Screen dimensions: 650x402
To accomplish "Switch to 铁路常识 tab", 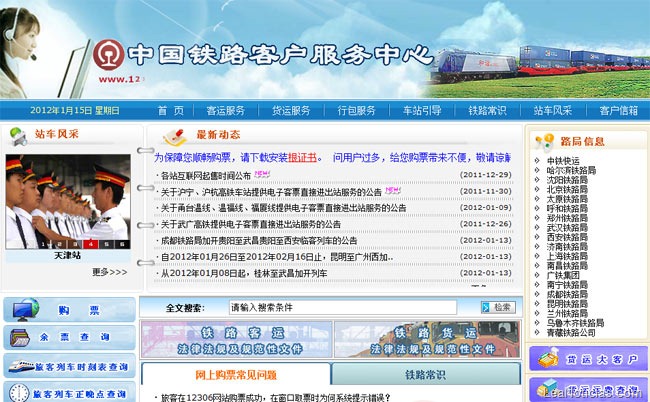I will [426, 375].
